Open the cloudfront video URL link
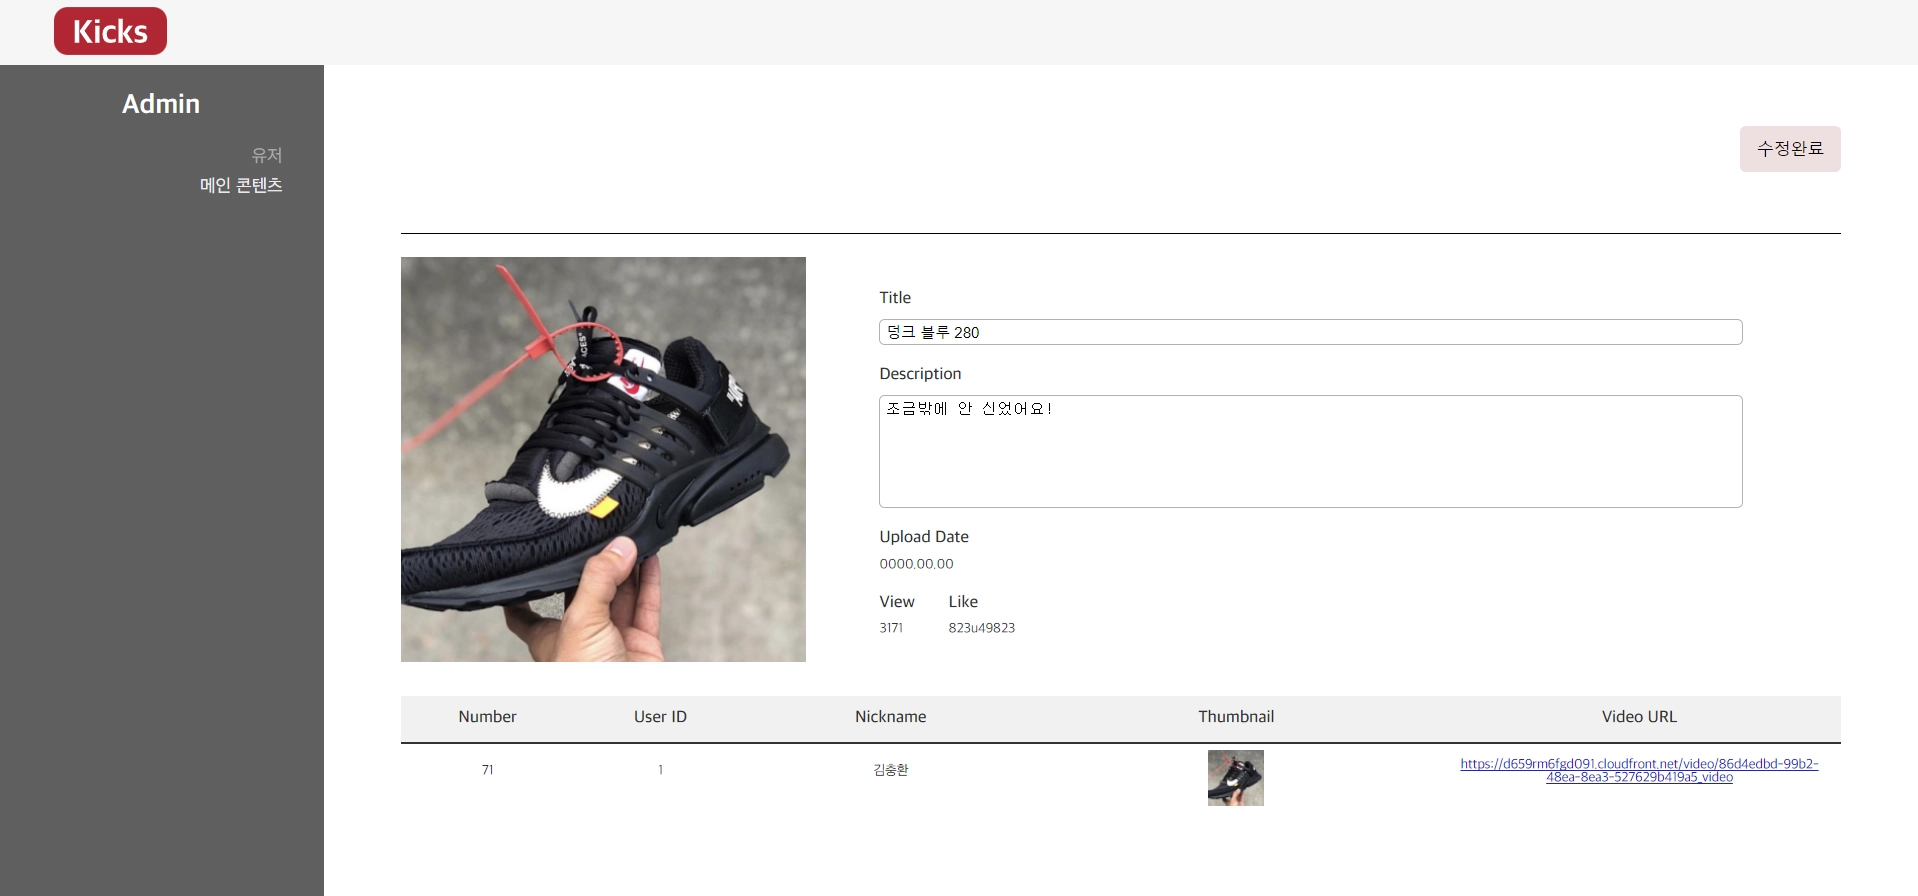This screenshot has height=896, width=1918. [1639, 770]
